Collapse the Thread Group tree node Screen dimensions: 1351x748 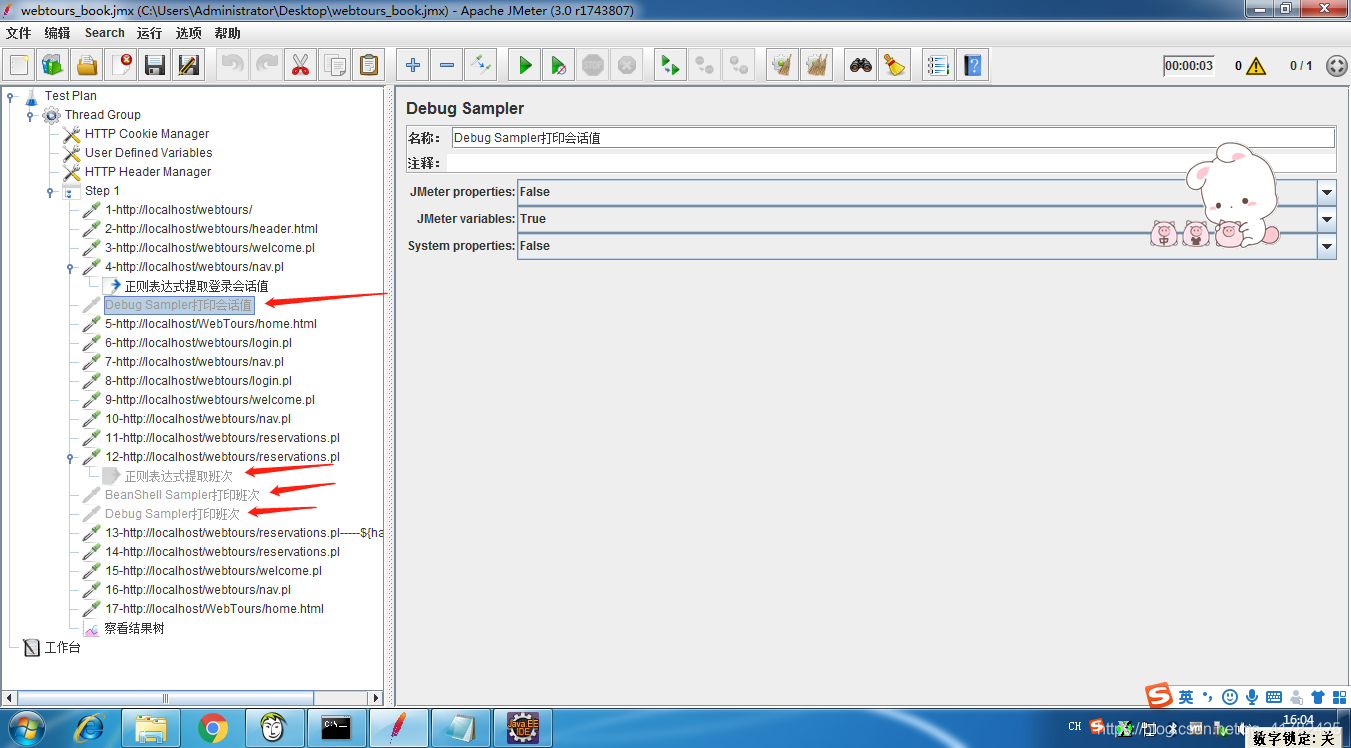30,115
